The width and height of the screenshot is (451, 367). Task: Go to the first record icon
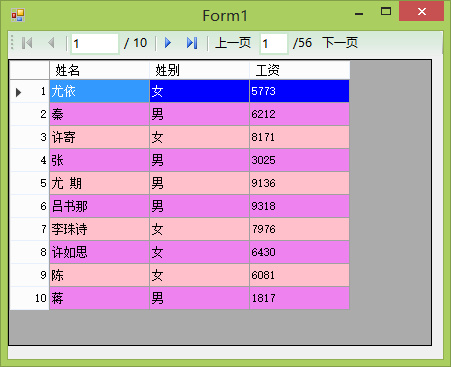pyautogui.click(x=27, y=43)
